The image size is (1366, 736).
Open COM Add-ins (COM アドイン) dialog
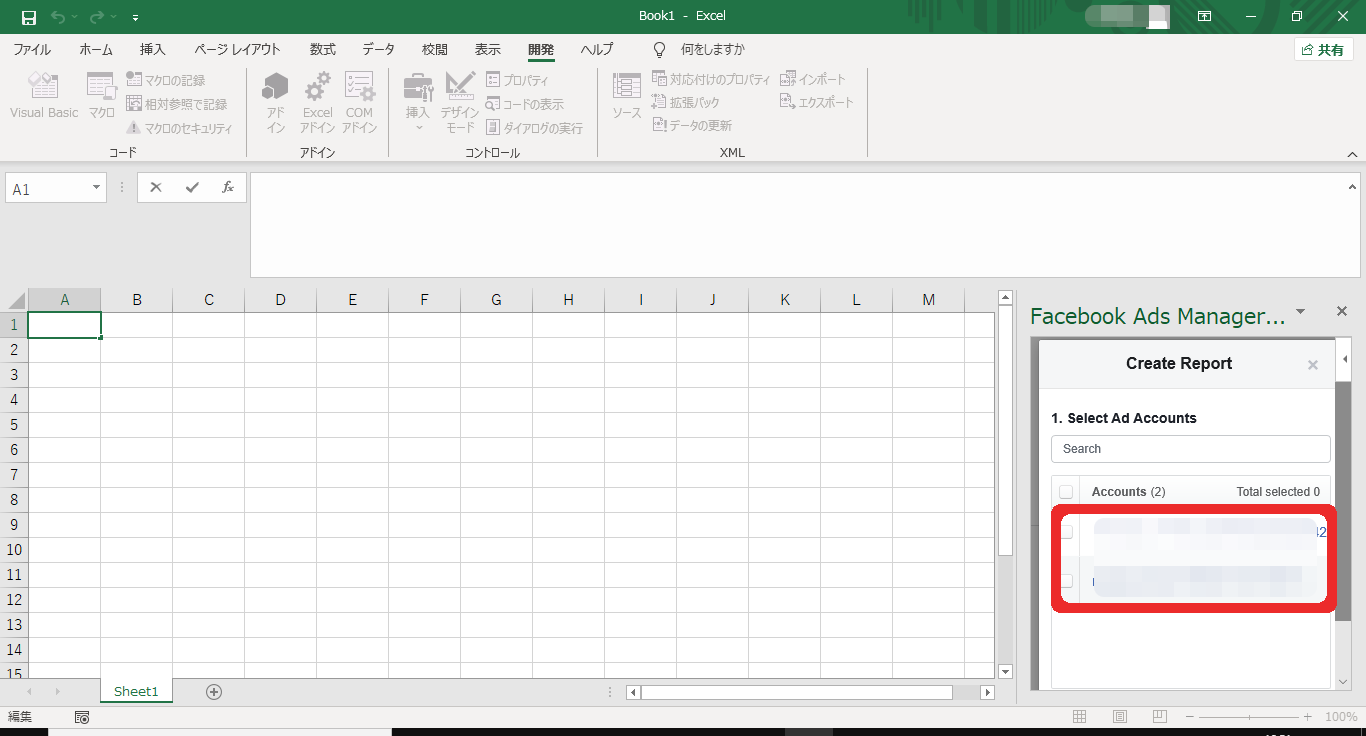click(359, 101)
